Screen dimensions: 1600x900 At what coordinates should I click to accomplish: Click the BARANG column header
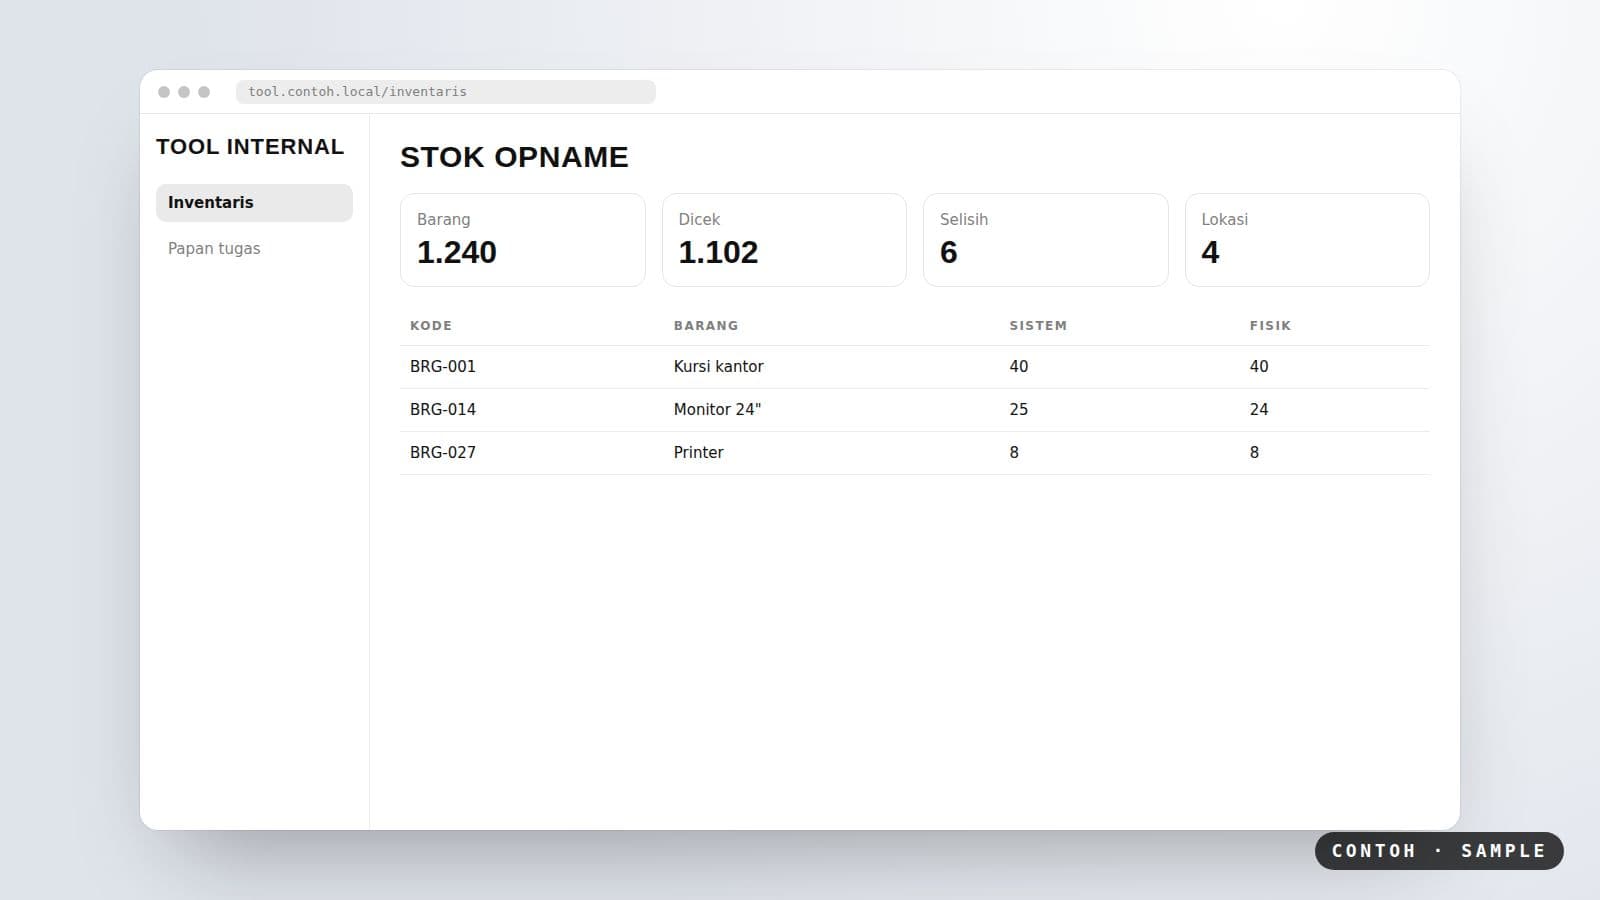tap(706, 326)
